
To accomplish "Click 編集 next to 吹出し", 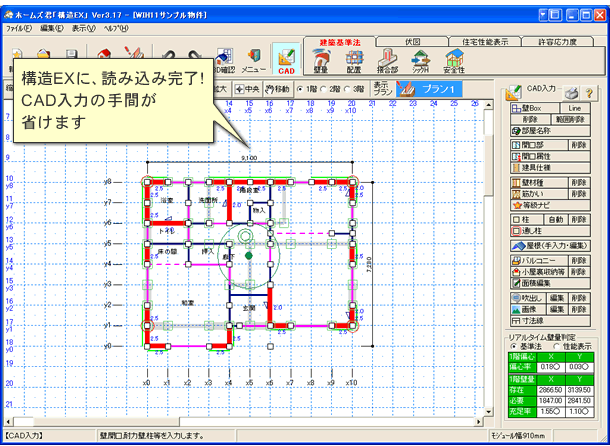I will (x=557, y=298).
